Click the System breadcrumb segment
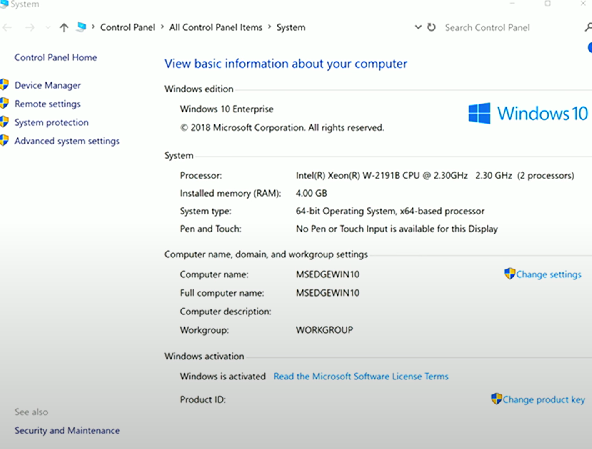 point(291,28)
